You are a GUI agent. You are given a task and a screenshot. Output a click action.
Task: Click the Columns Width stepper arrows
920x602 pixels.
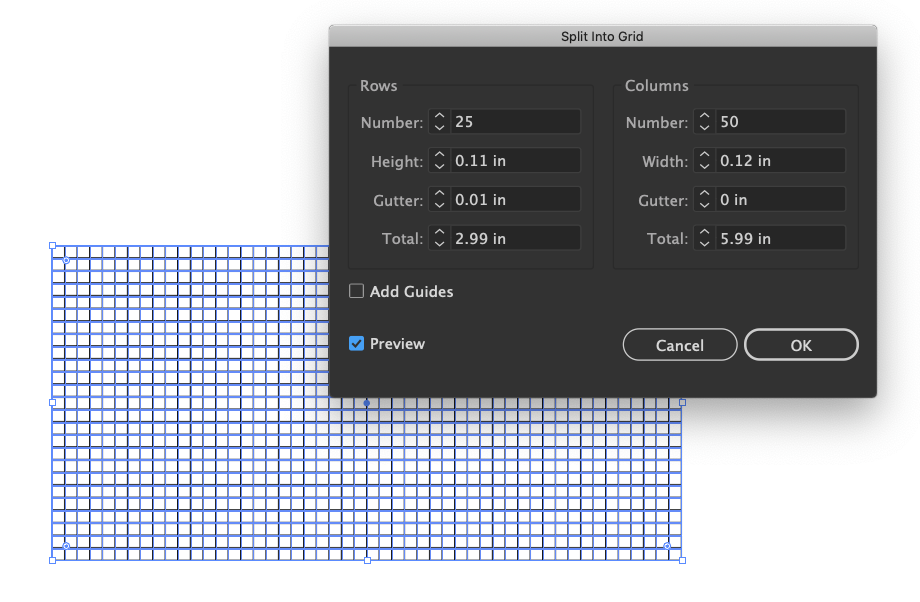704,161
